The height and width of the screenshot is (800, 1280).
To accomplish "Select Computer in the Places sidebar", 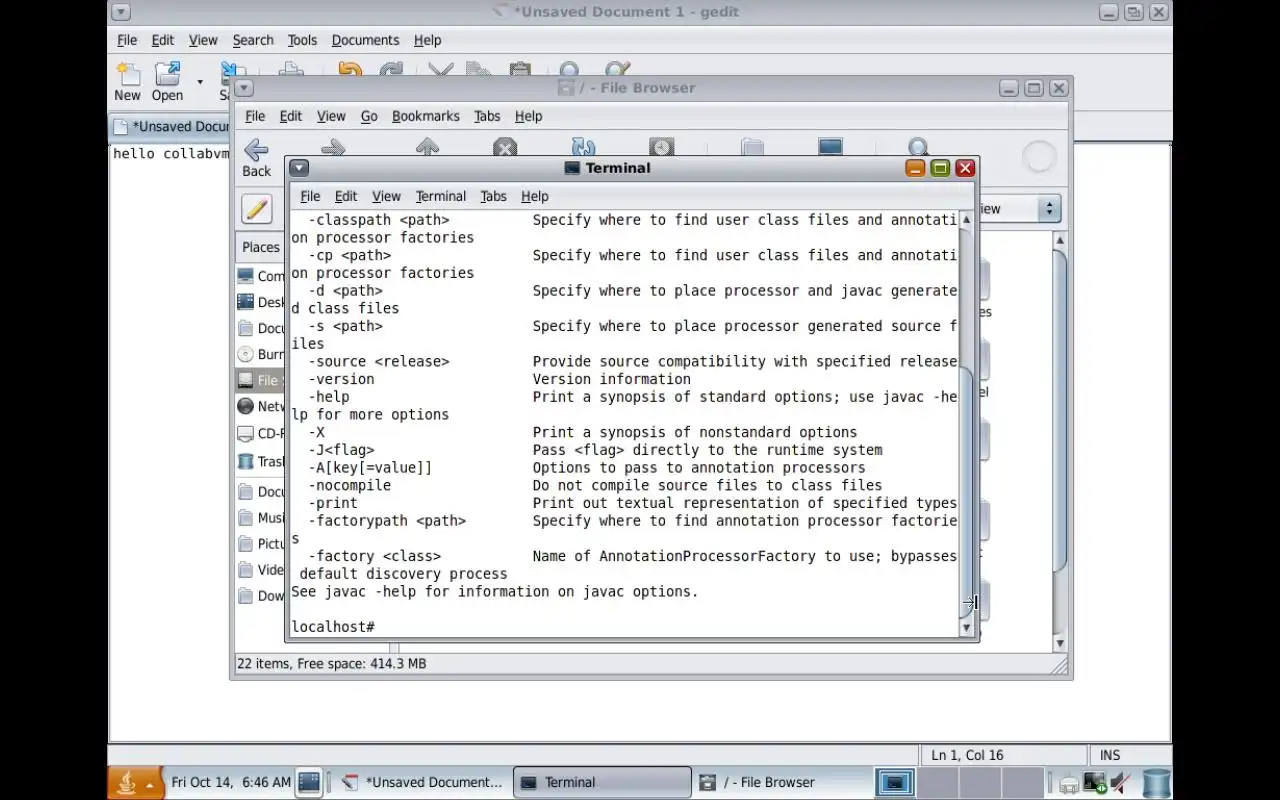I will [x=260, y=276].
